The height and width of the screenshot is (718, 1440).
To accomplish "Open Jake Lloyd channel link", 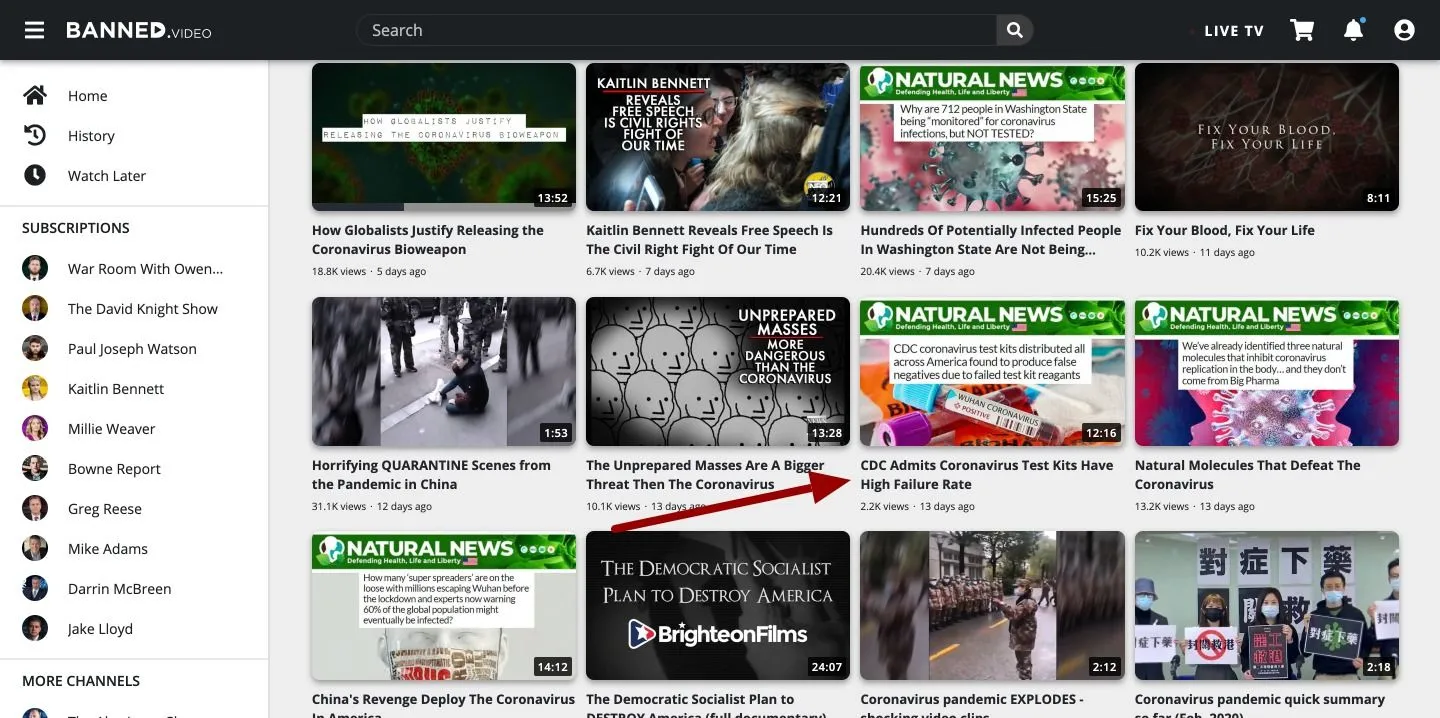I will pyautogui.click(x=100, y=629).
